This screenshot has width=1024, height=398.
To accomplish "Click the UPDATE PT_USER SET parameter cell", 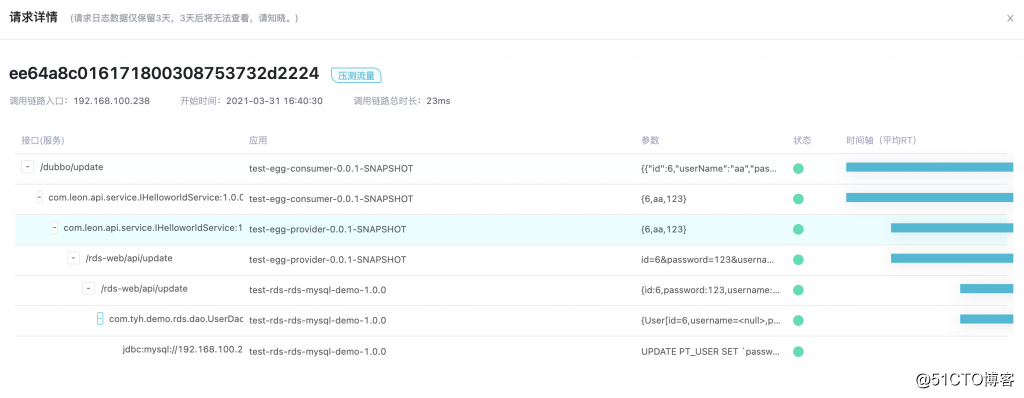I will tap(711, 352).
